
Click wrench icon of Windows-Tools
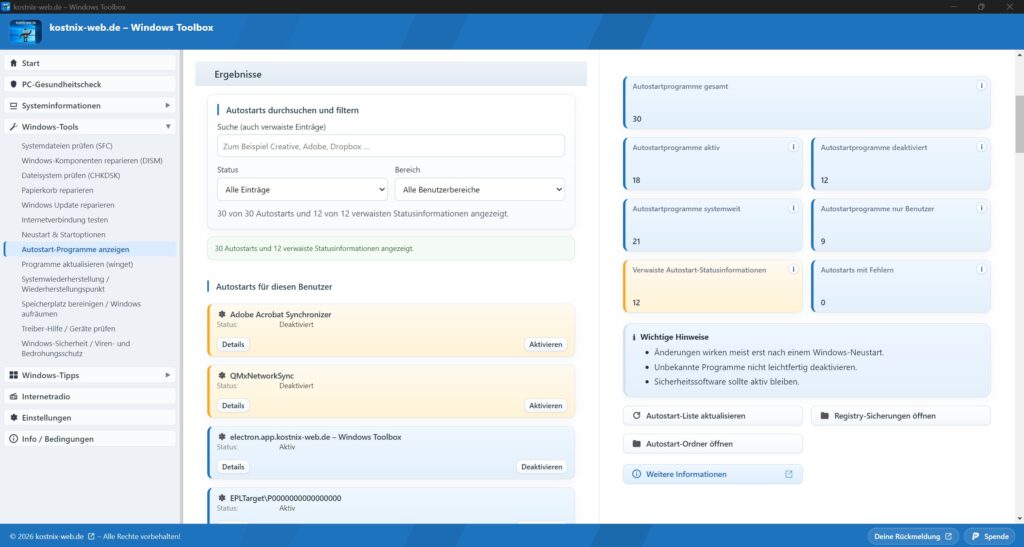tap(14, 127)
